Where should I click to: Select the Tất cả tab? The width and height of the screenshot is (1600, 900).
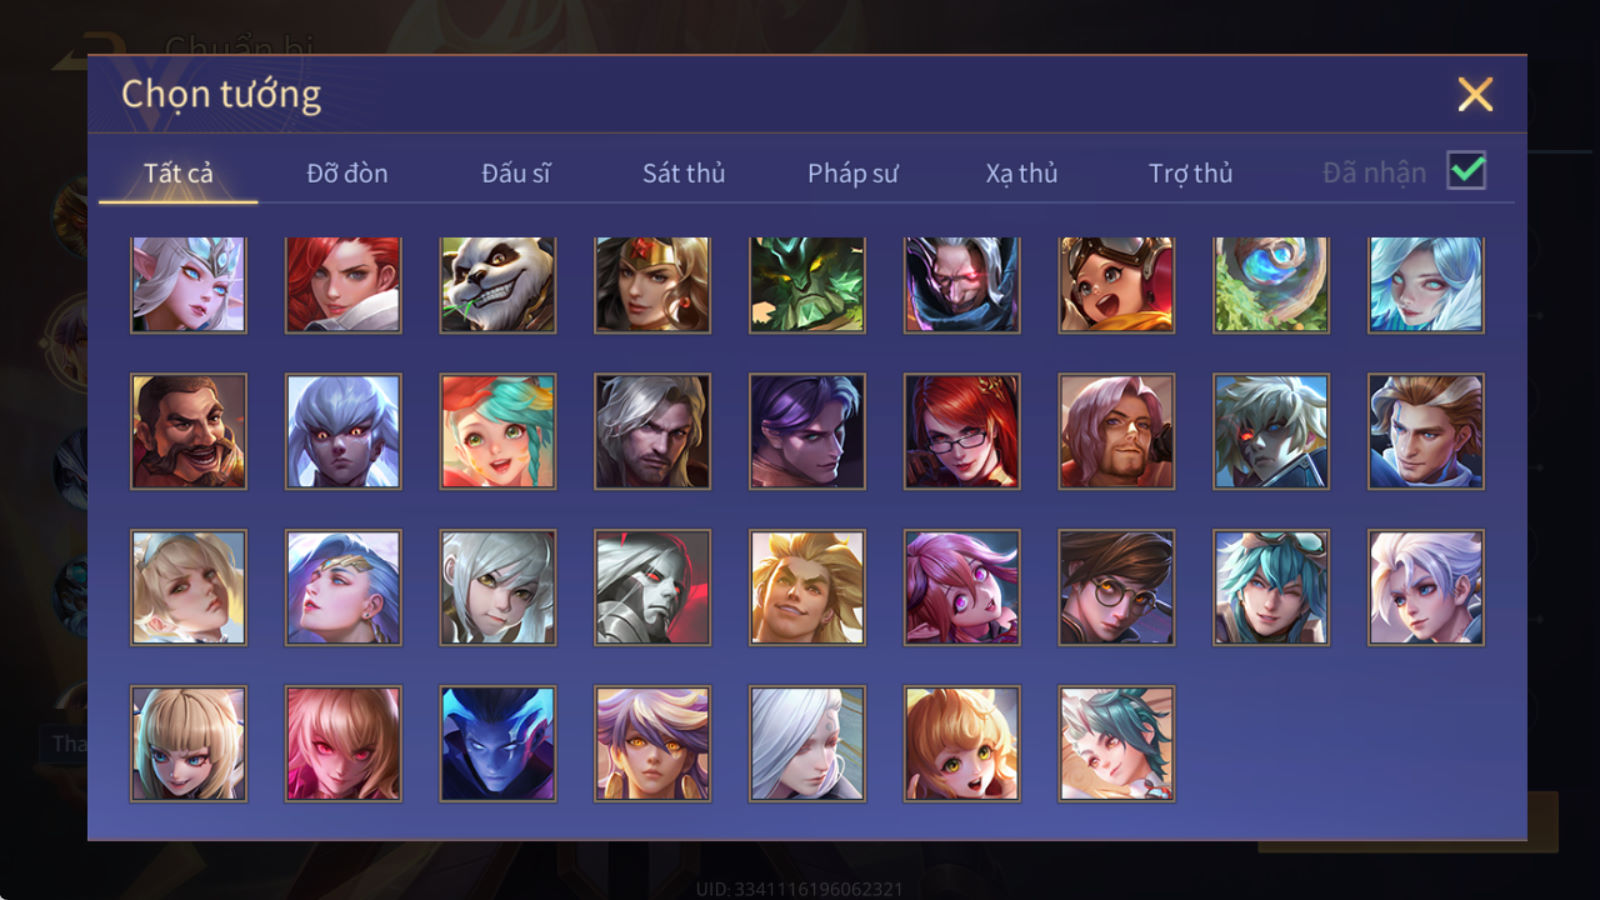tap(178, 173)
